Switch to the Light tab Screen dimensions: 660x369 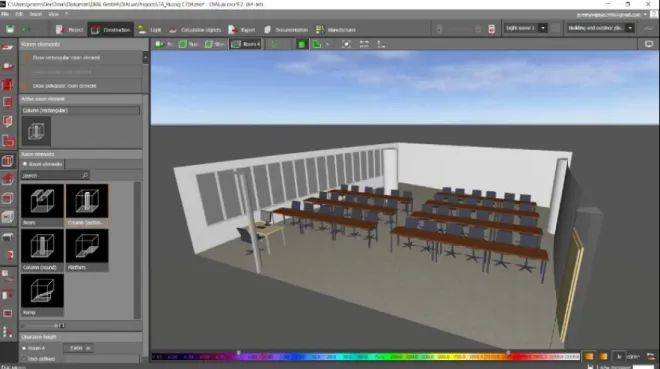point(150,29)
